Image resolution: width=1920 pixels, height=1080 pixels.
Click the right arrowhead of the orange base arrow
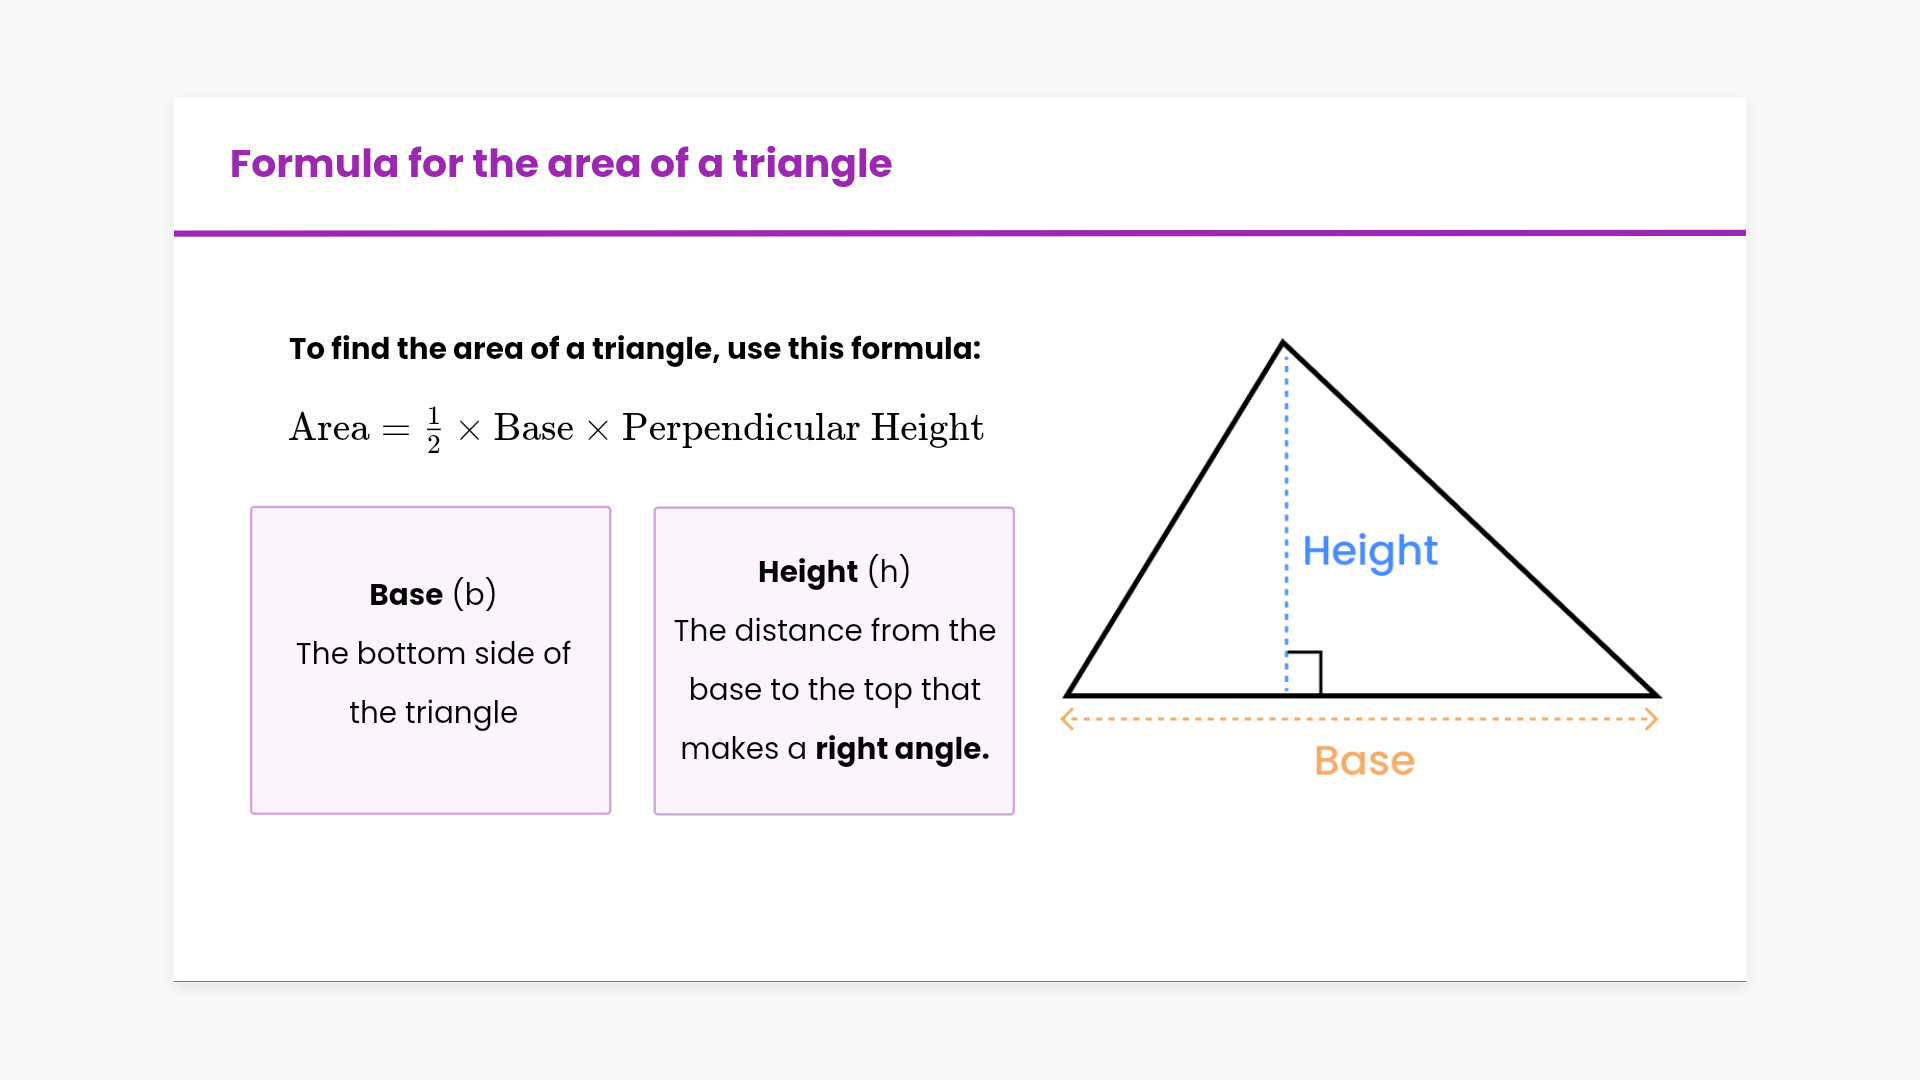(1651, 719)
